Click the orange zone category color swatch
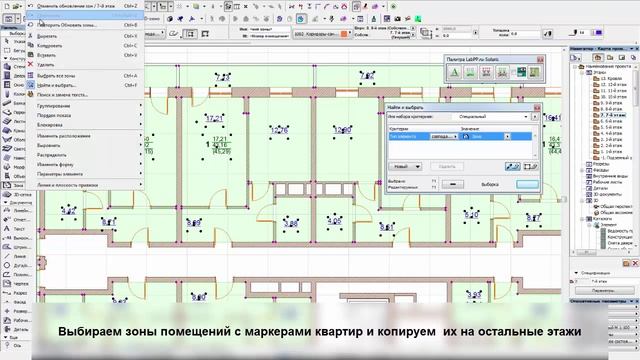 coord(344,34)
